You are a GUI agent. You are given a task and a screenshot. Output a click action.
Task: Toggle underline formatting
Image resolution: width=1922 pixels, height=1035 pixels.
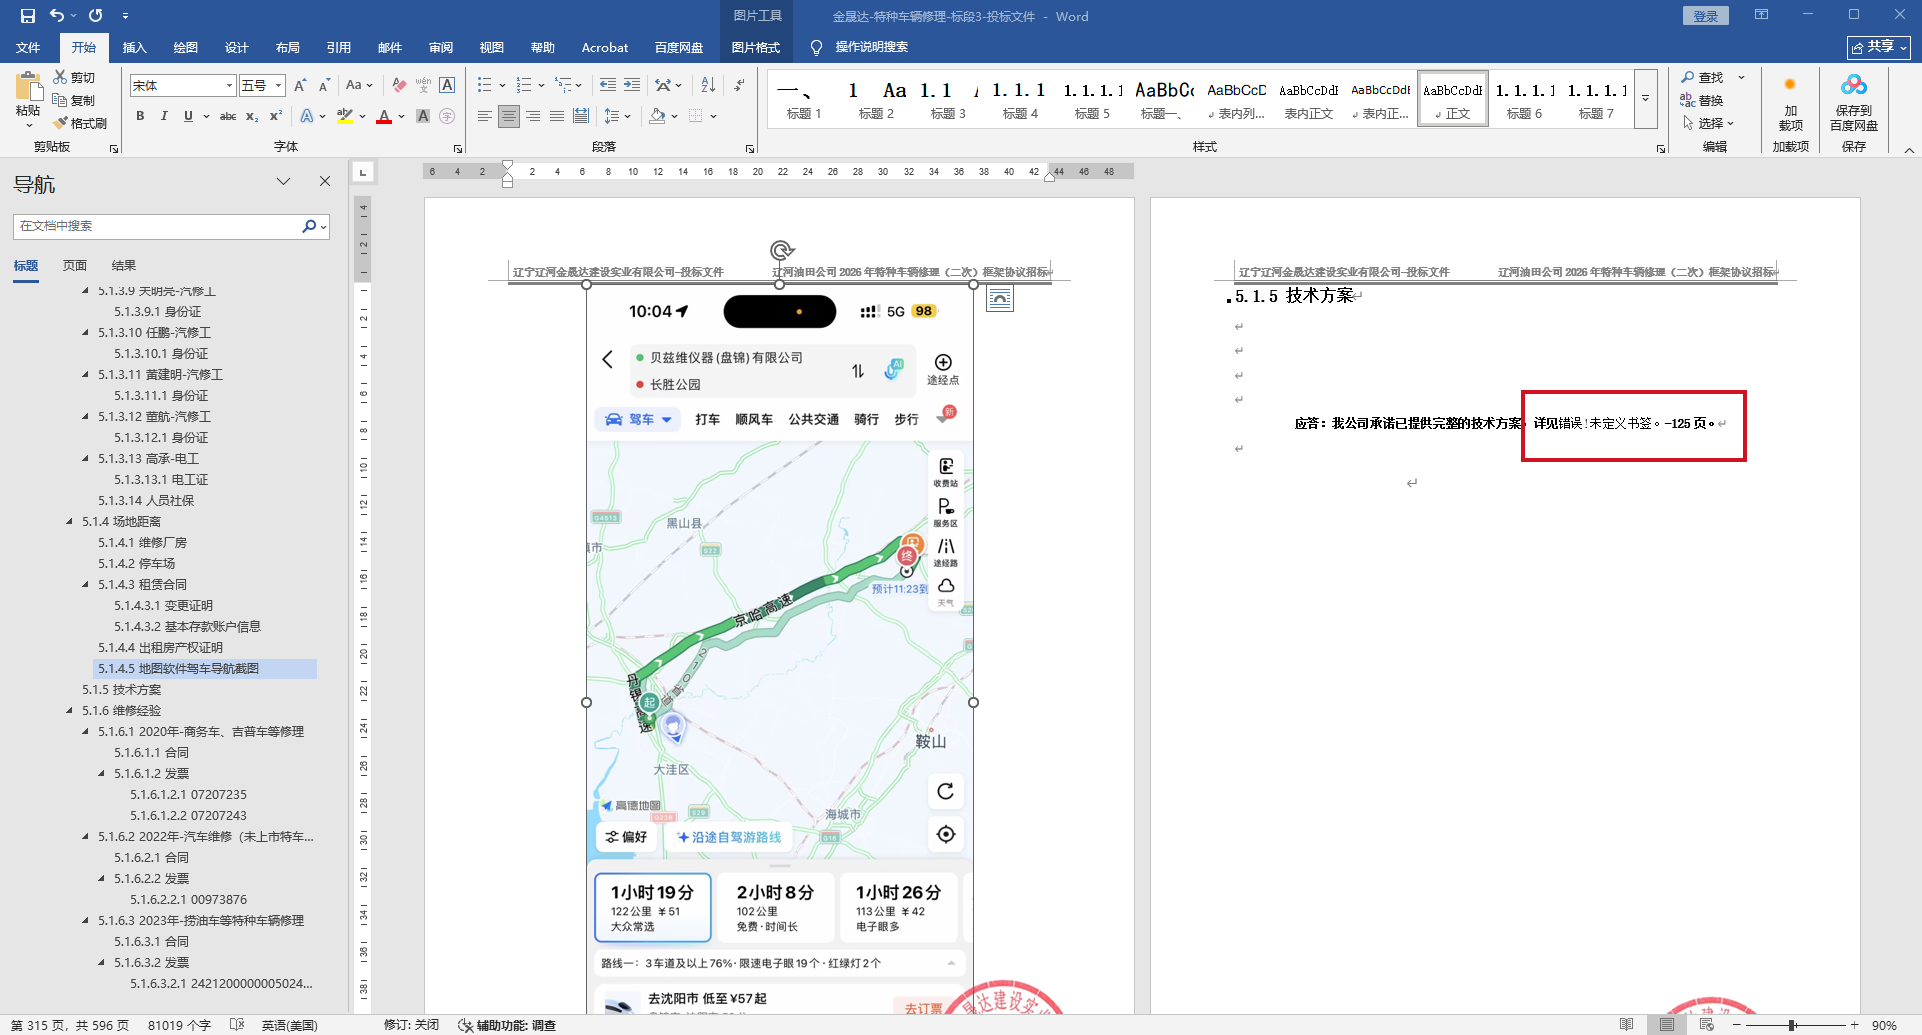(x=188, y=116)
